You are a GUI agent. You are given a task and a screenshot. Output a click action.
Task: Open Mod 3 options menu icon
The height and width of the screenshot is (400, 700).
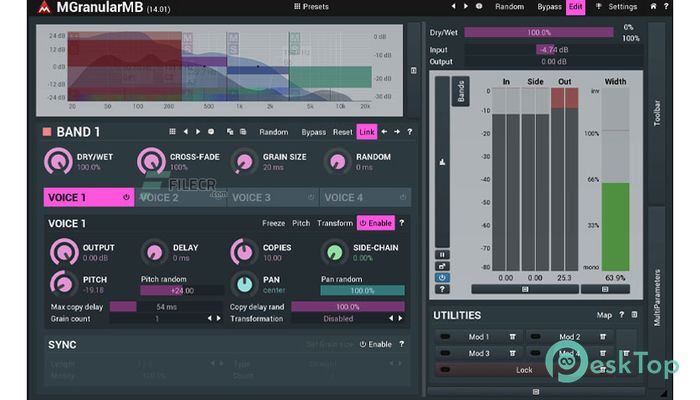(512, 353)
